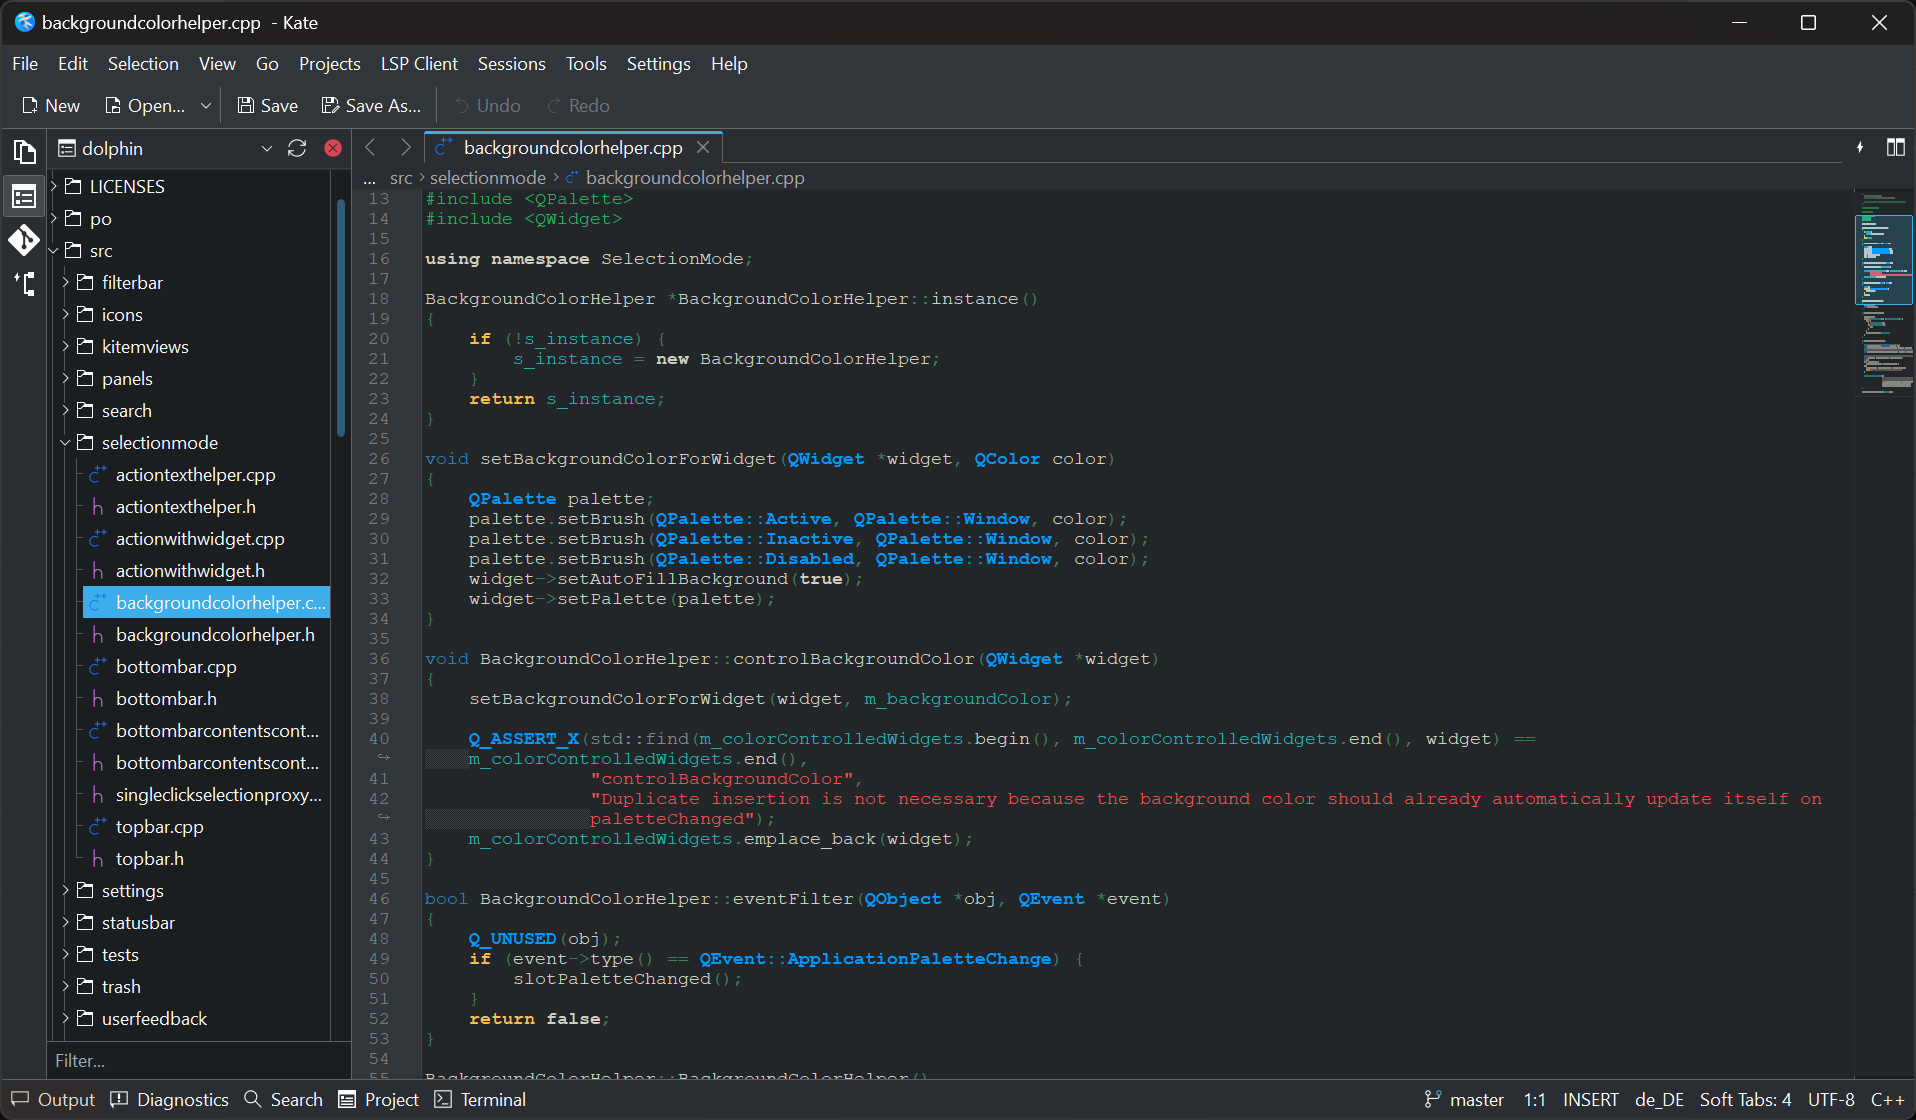Image resolution: width=1916 pixels, height=1120 pixels.
Task: Open the Git panel sidebar icon
Action: click(x=24, y=240)
